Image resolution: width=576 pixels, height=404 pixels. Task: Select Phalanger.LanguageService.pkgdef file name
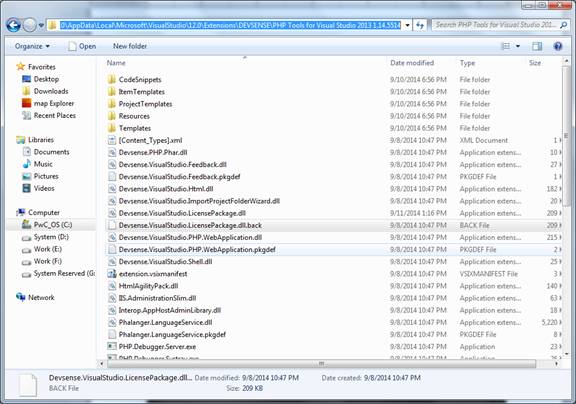(x=172, y=334)
